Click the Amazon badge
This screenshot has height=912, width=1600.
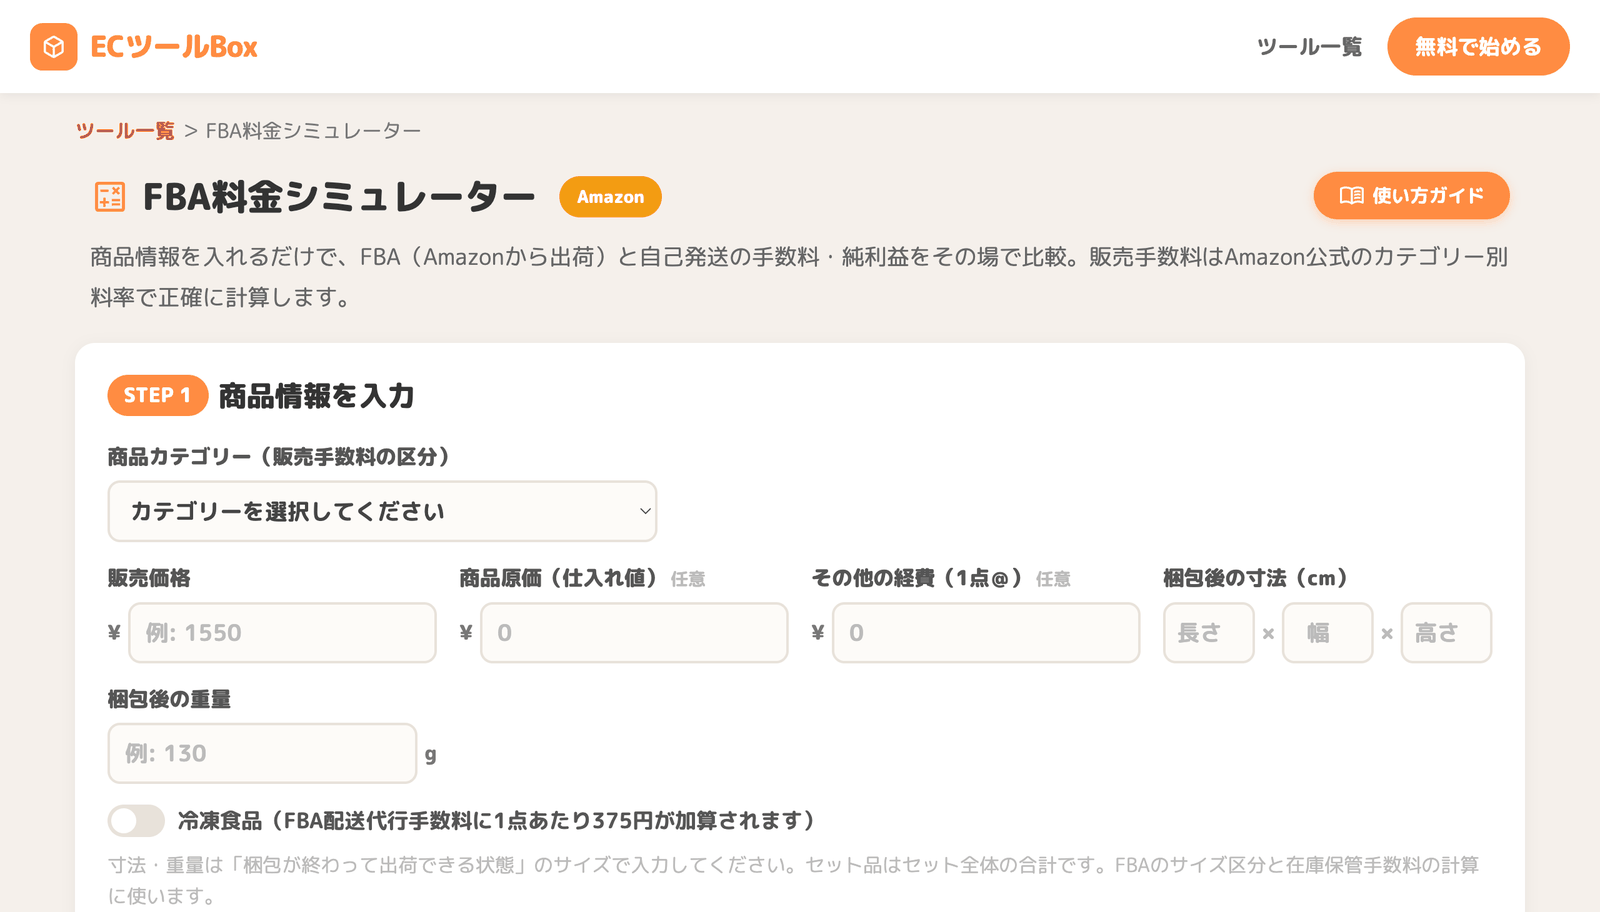610,197
